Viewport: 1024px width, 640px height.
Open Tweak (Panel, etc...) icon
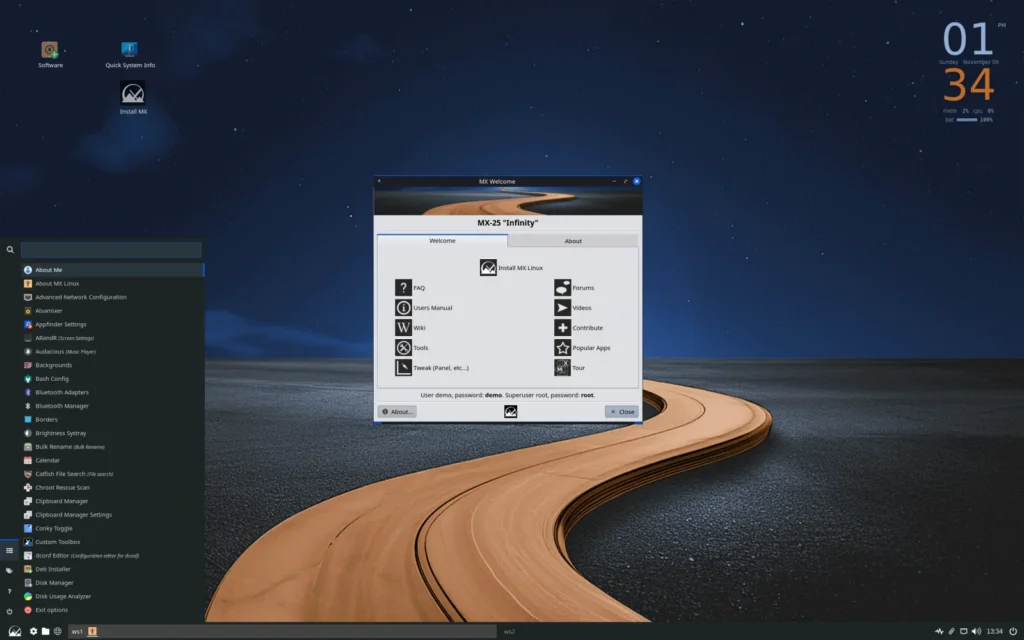[x=403, y=367]
